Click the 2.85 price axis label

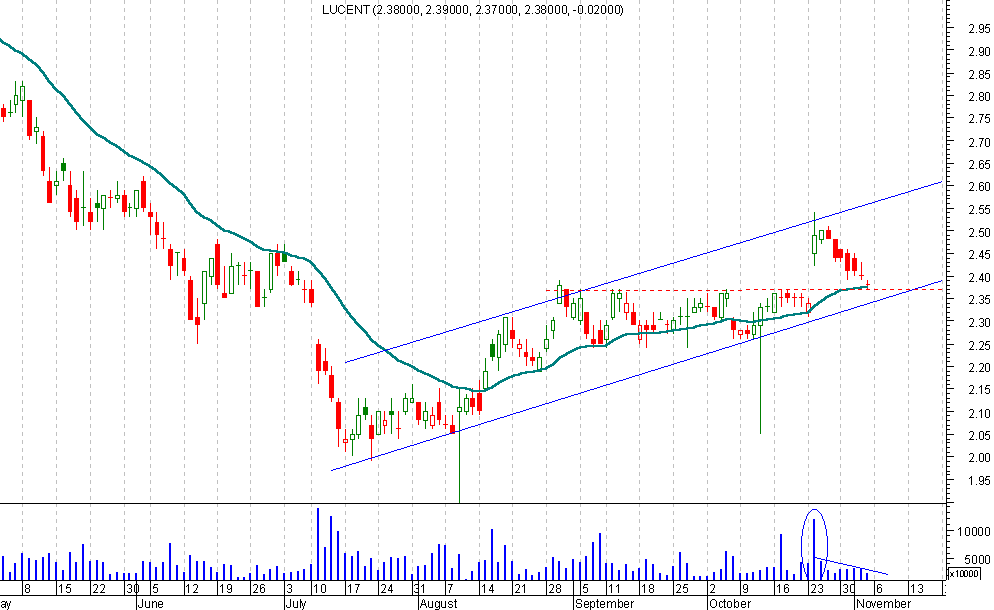click(x=979, y=74)
